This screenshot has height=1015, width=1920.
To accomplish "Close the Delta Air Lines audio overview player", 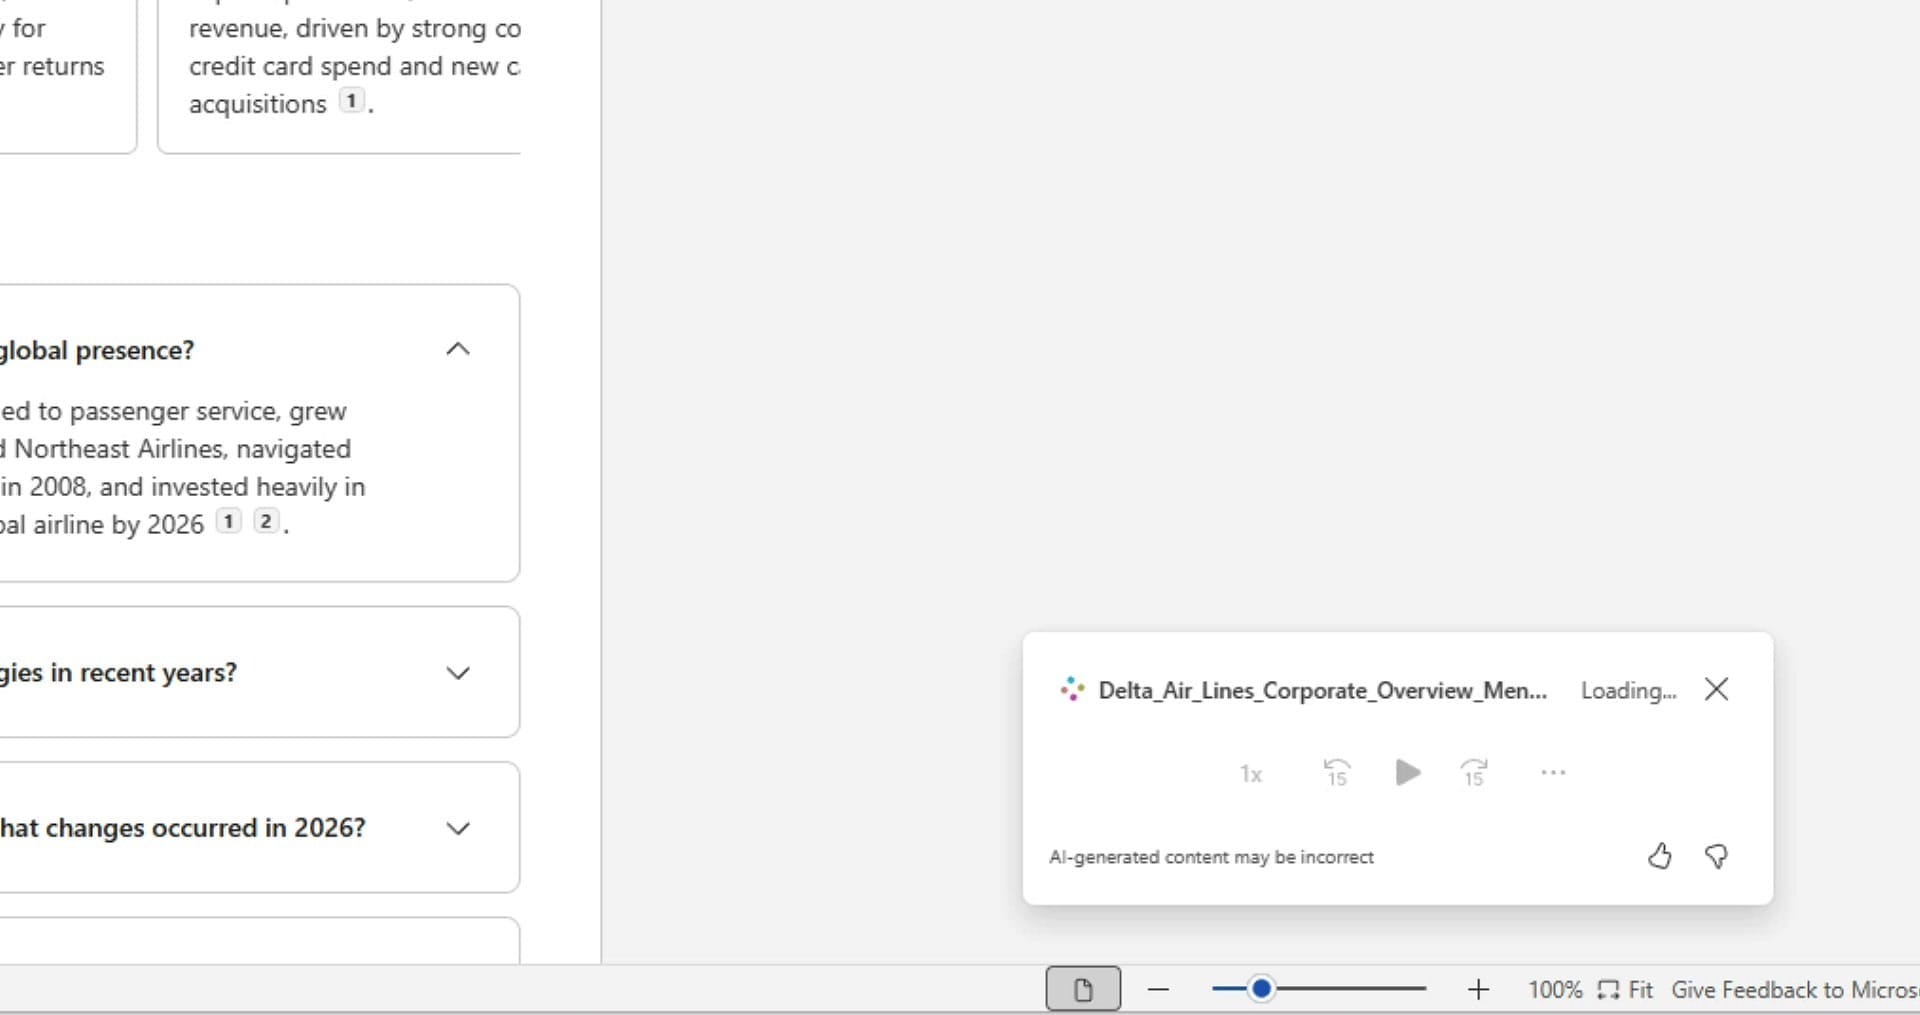I will 1716,689.
